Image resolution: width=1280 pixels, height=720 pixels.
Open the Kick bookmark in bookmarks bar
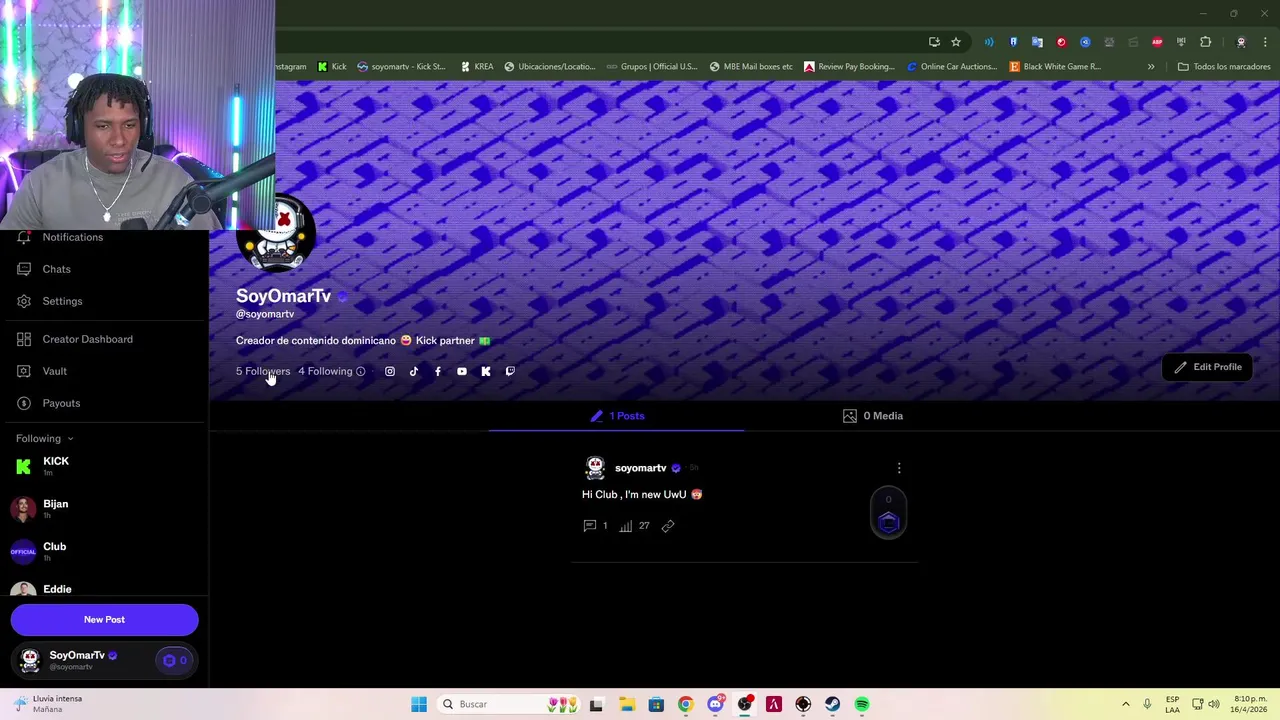[332, 67]
